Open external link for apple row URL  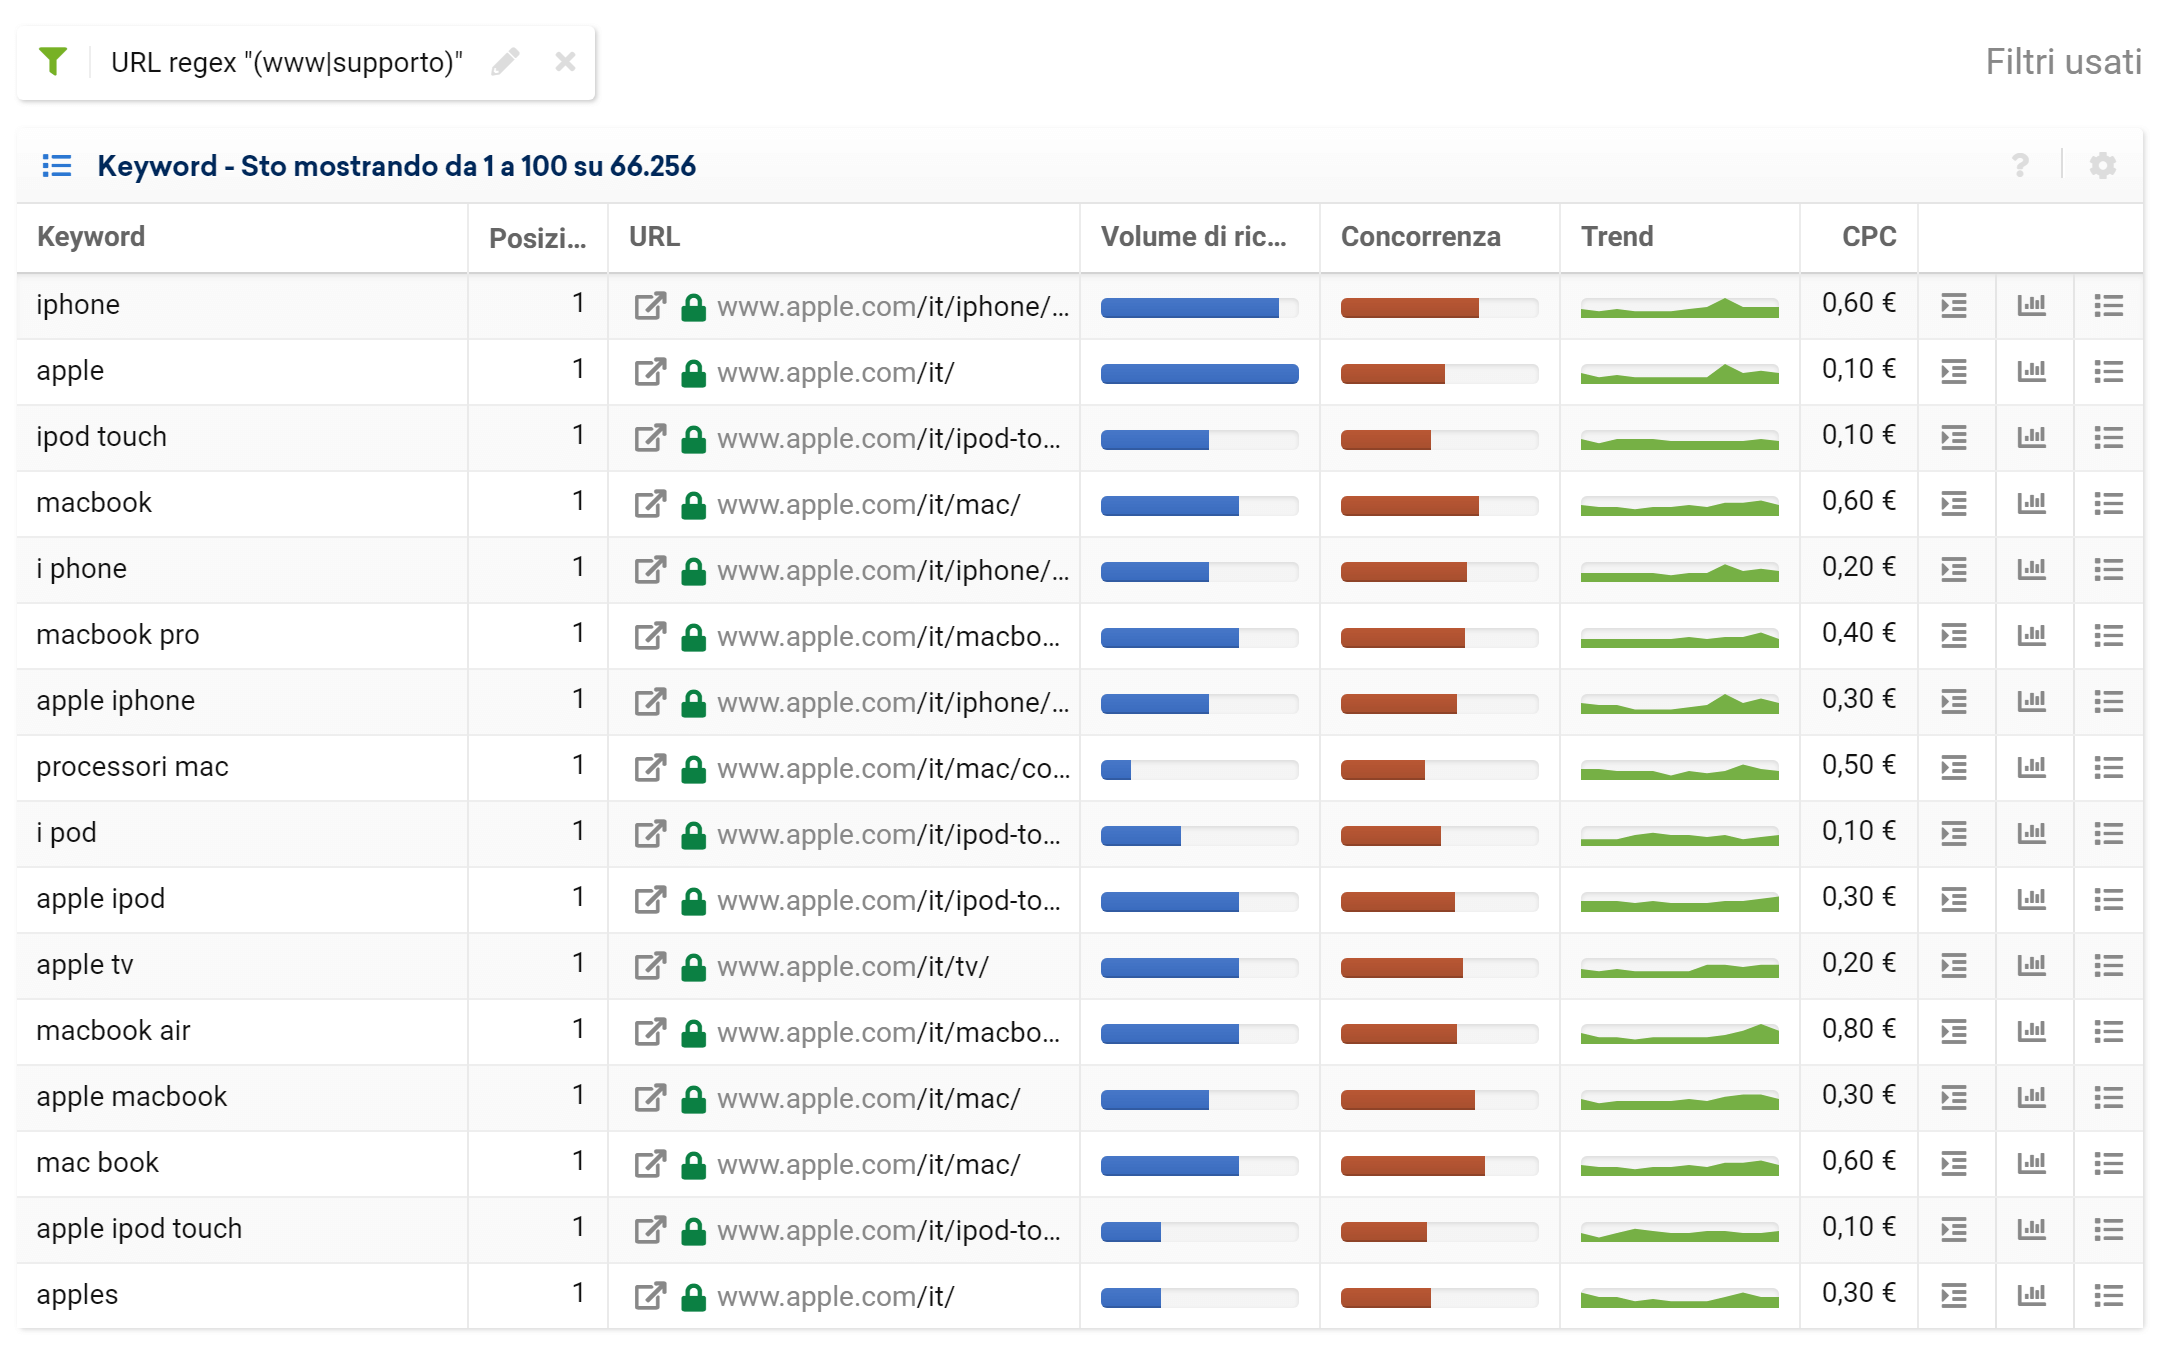click(x=650, y=372)
